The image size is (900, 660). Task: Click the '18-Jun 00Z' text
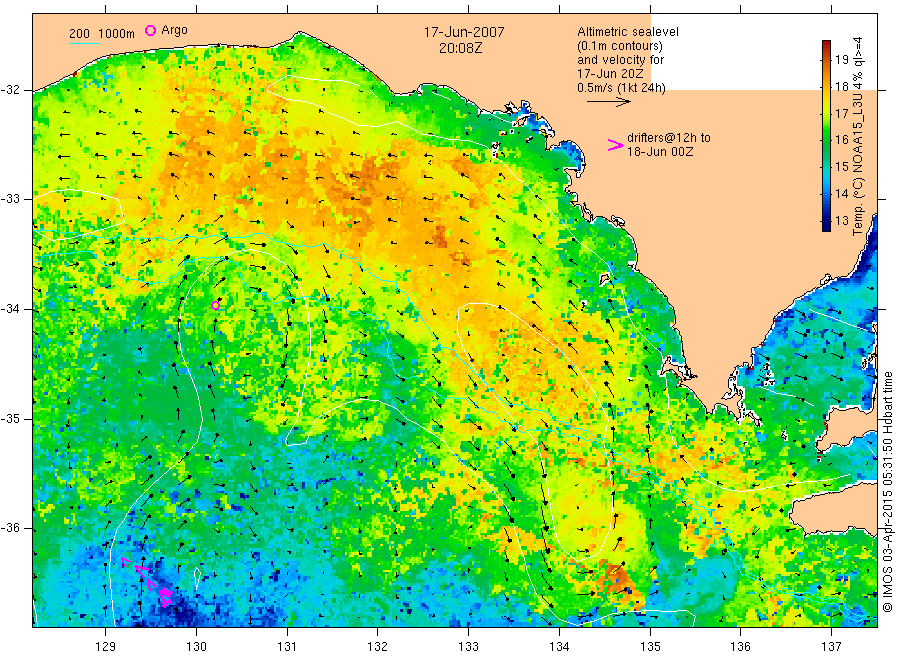(660, 152)
